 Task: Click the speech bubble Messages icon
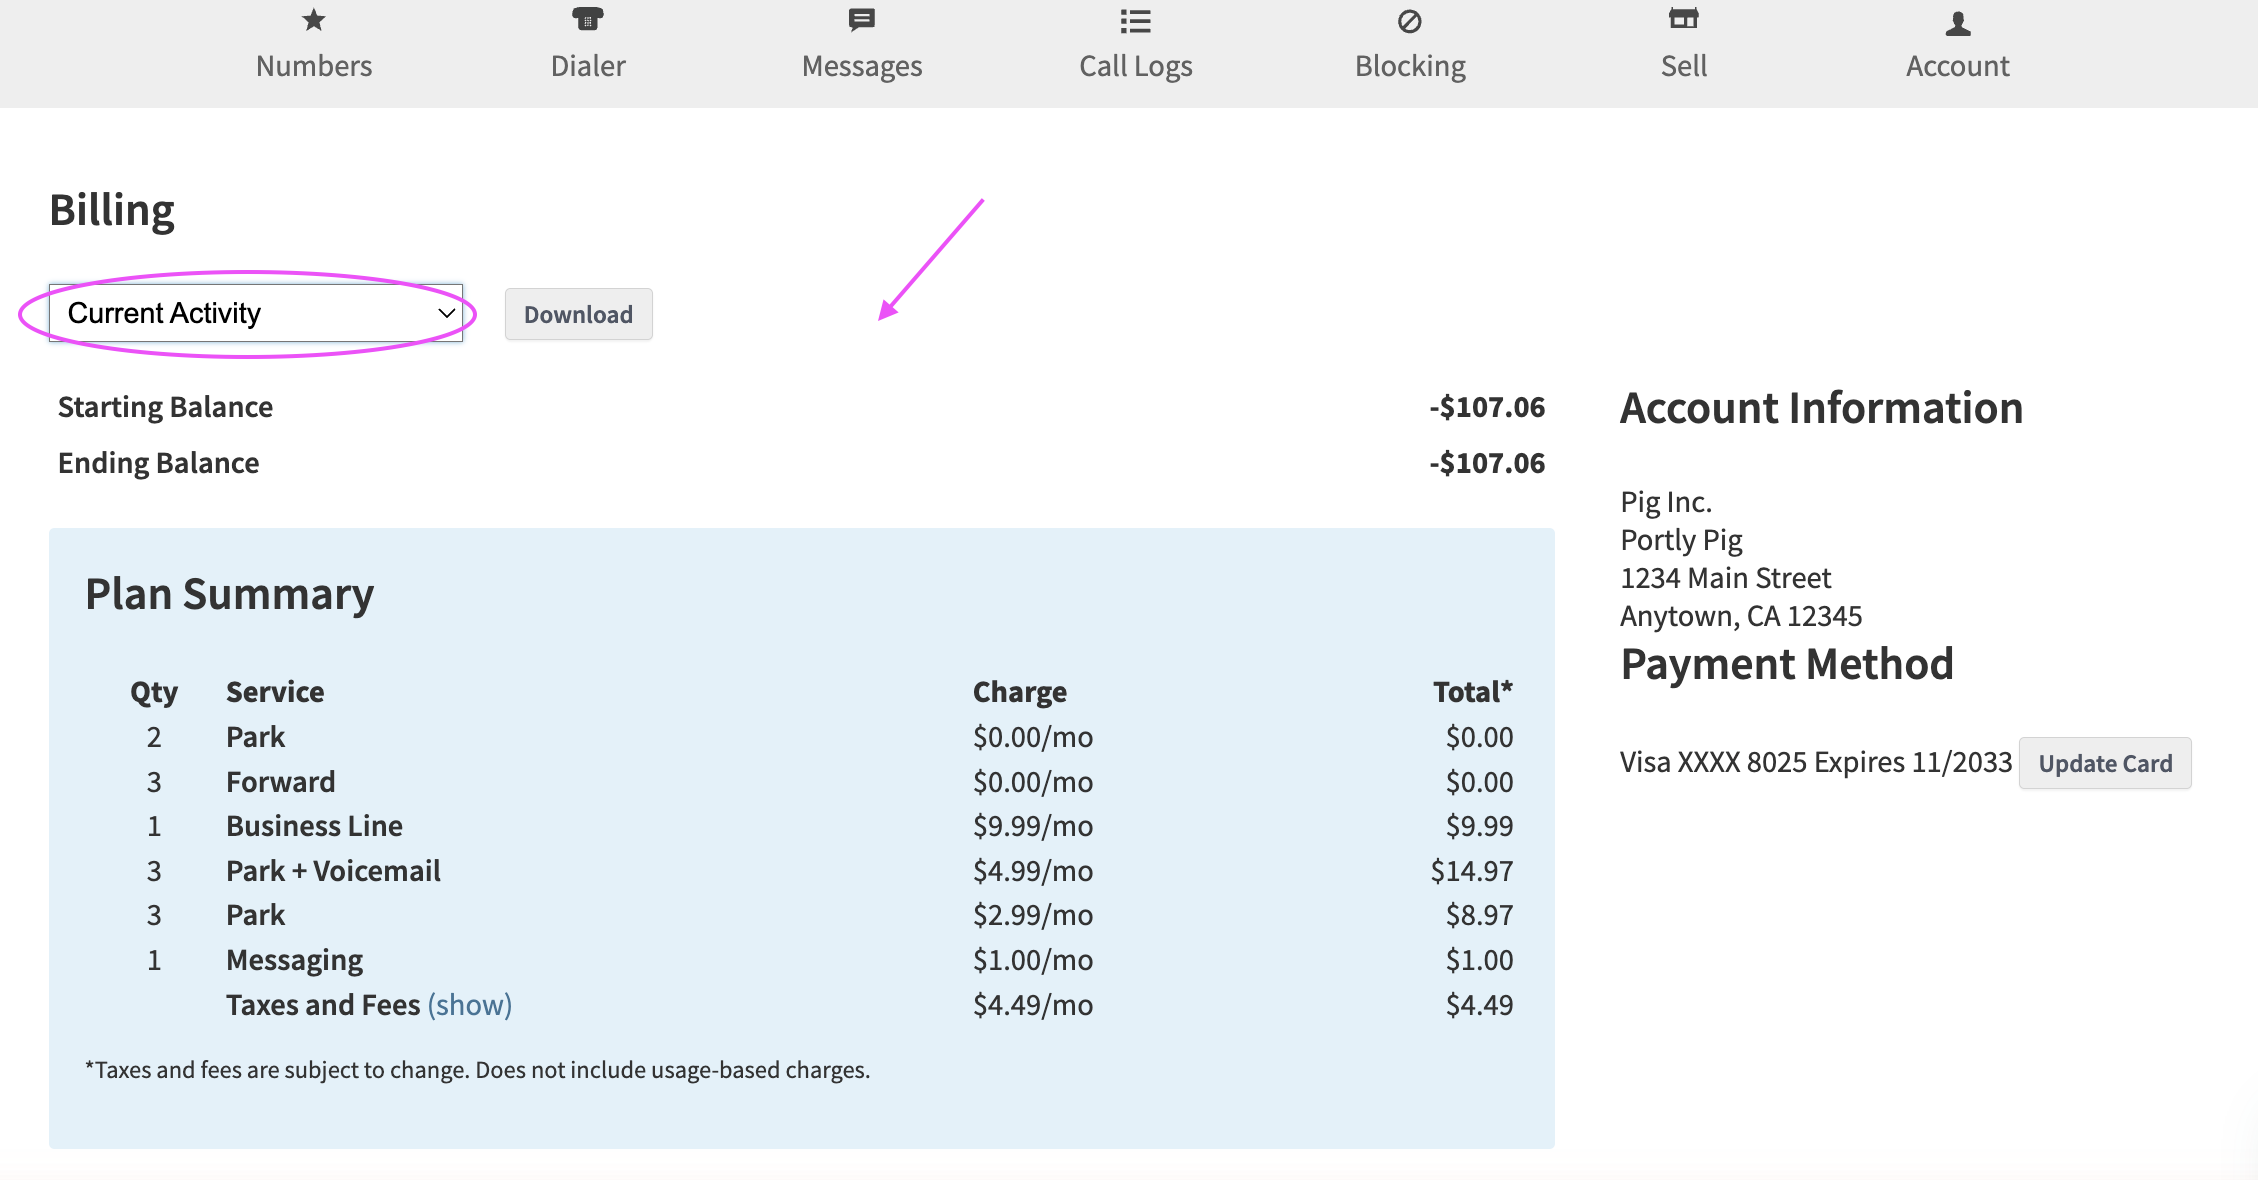click(862, 20)
